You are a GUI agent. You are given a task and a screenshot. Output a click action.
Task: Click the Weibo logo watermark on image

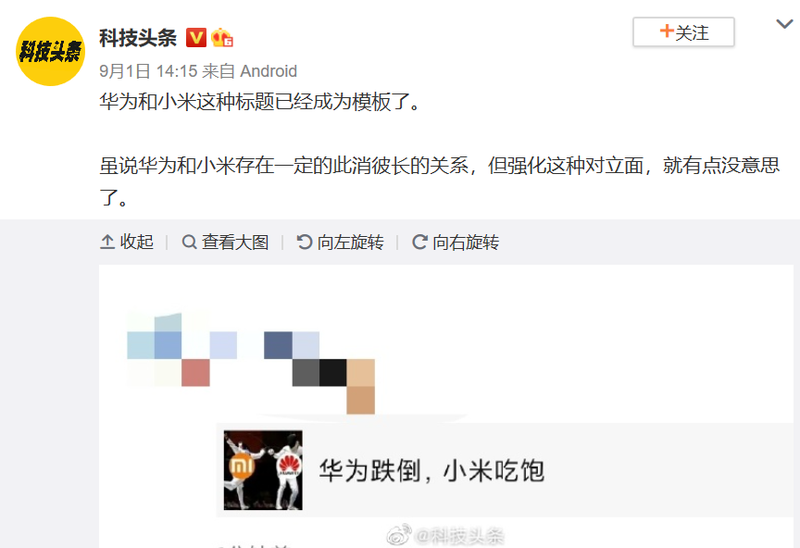point(399,535)
